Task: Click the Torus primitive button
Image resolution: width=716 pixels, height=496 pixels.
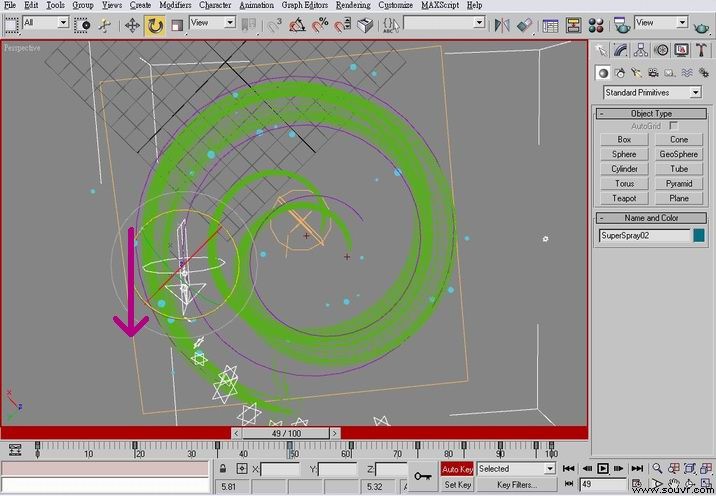Action: (624, 184)
